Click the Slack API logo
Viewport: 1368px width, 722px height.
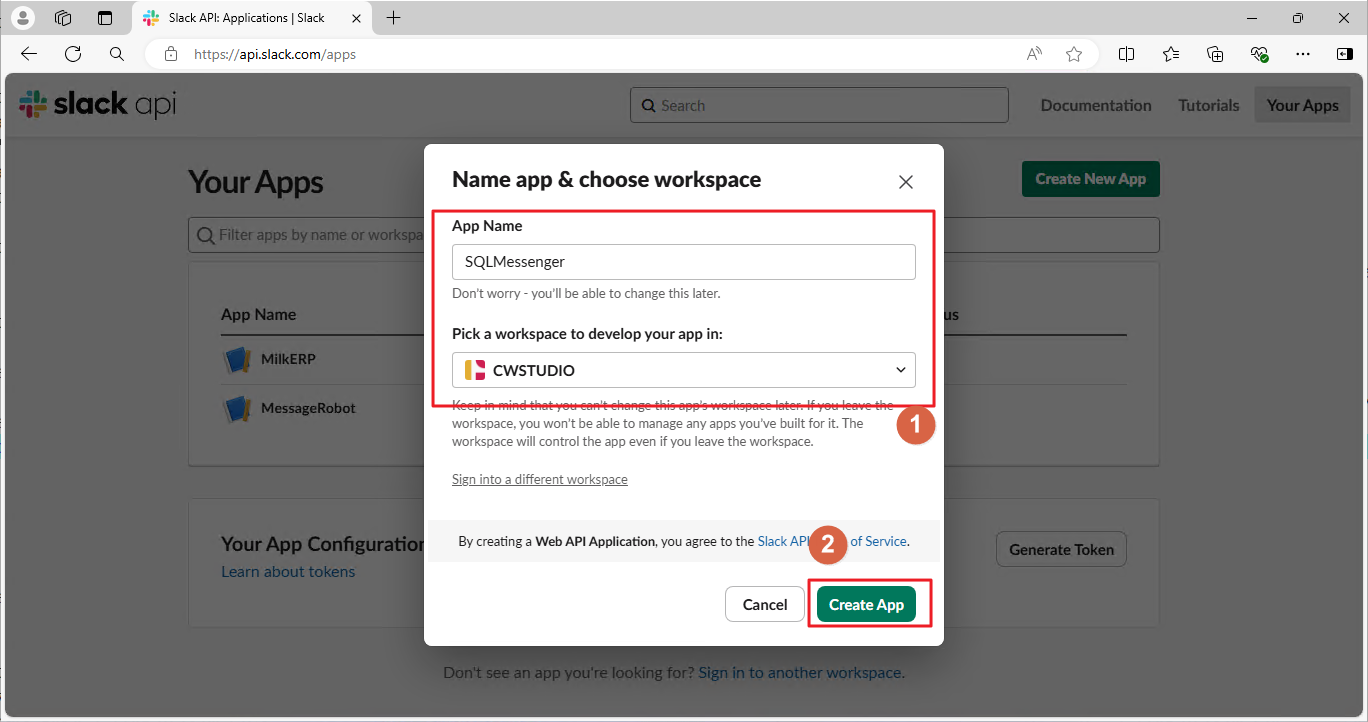[x=98, y=104]
